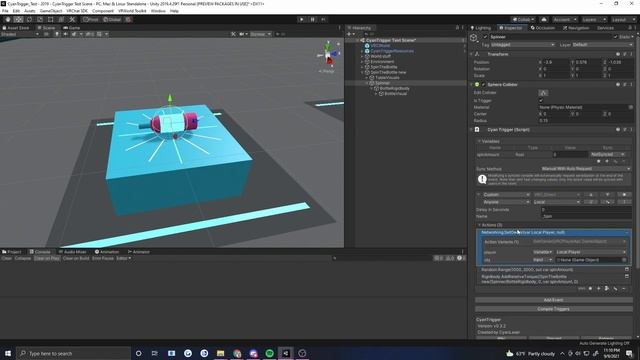Open the VRChat SDK menu
Screen dimensions: 640x360
click(77, 11)
